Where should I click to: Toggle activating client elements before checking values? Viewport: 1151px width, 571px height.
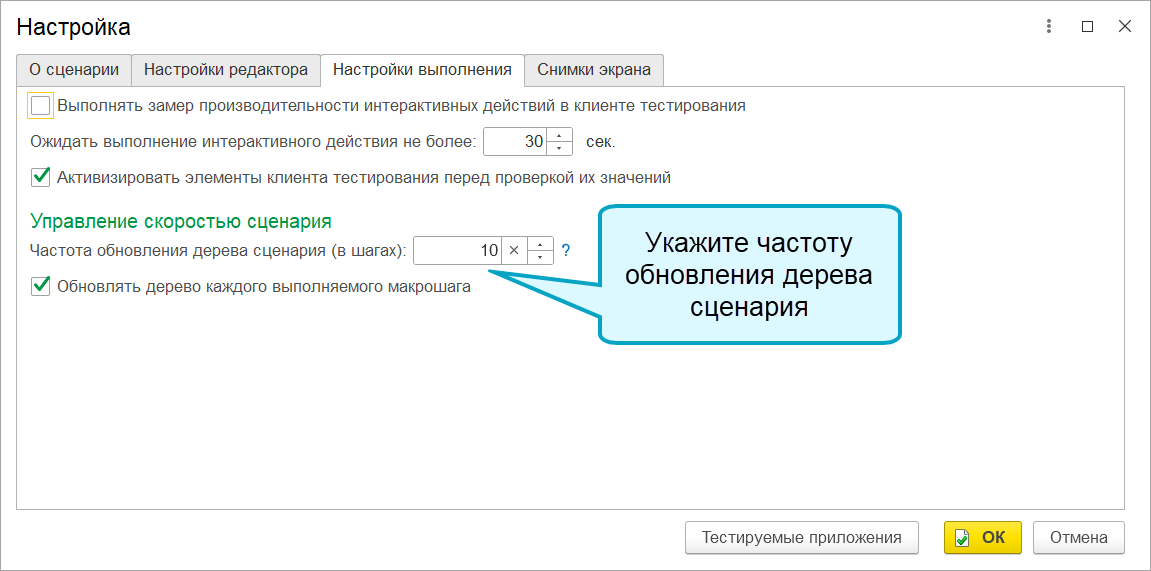coord(40,177)
